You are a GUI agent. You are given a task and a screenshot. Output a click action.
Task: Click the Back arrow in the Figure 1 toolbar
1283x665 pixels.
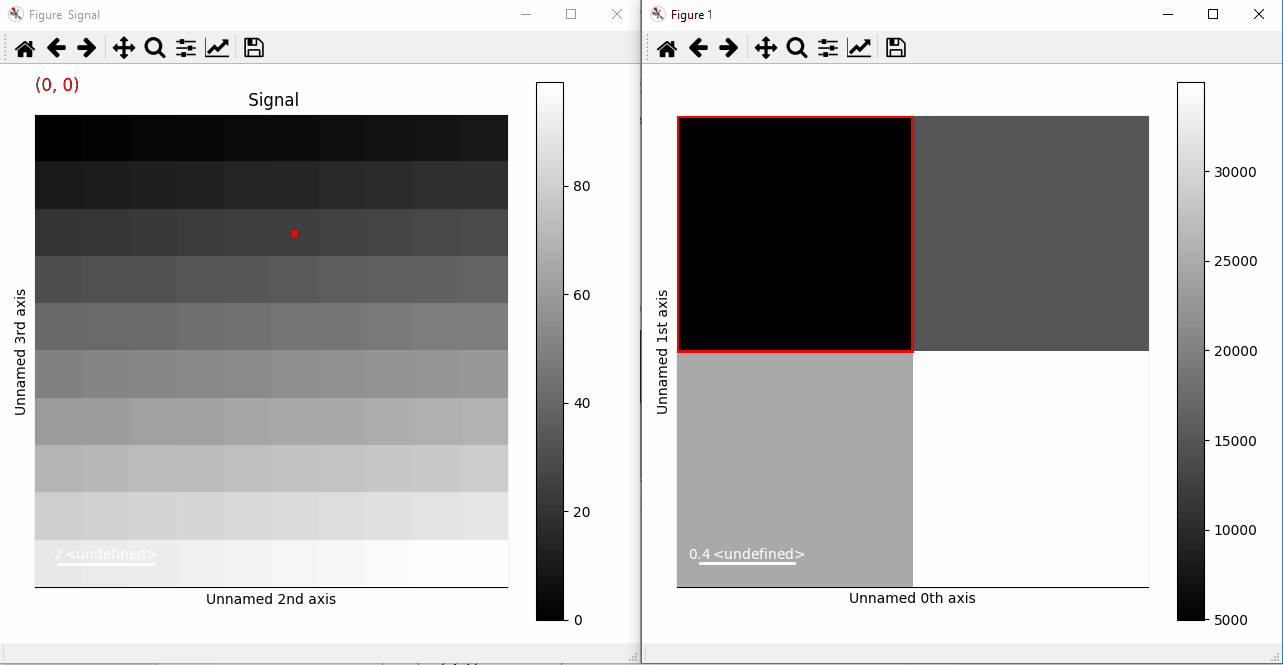[x=698, y=48]
